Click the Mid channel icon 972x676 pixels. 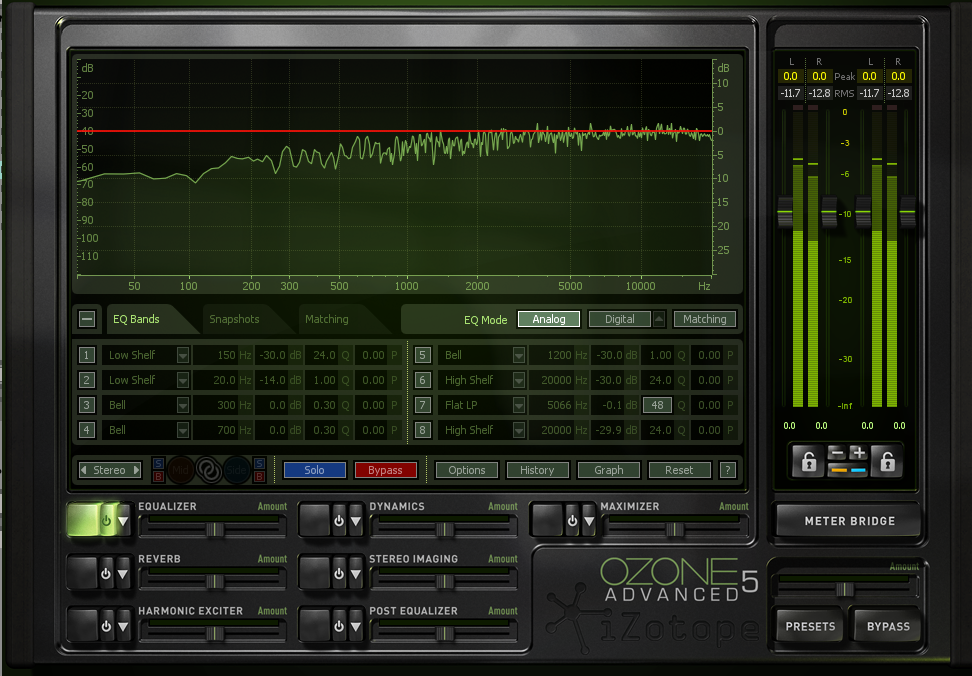[x=180, y=470]
